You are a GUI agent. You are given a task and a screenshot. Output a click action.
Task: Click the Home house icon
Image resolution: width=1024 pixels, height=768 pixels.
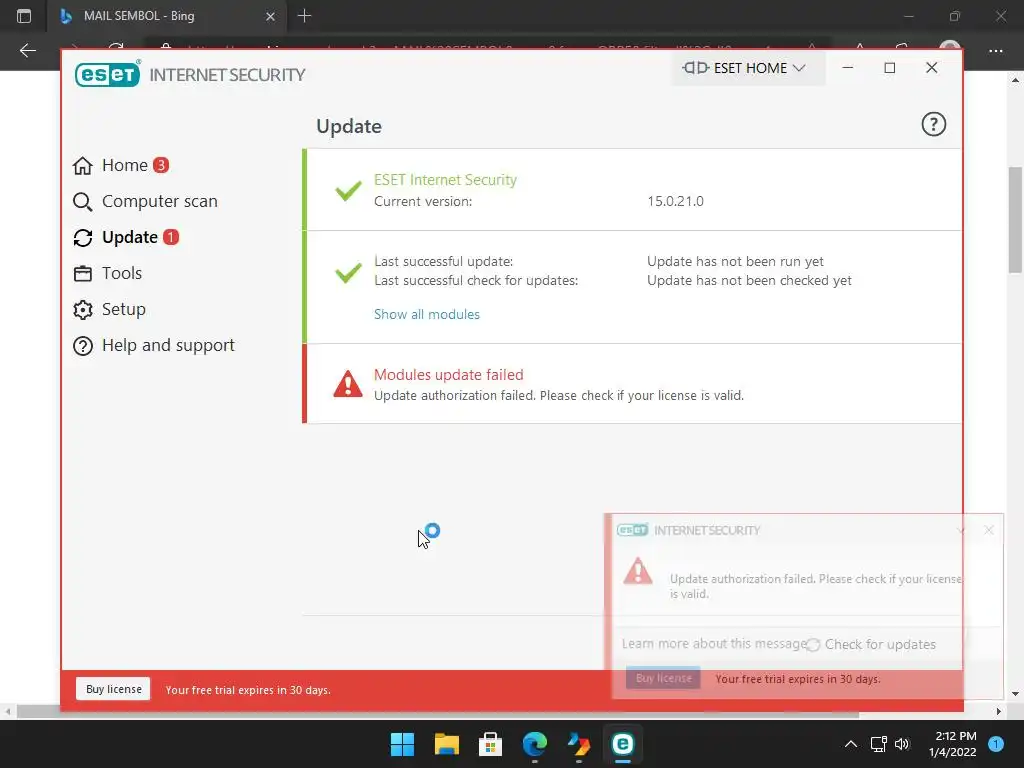(82, 166)
